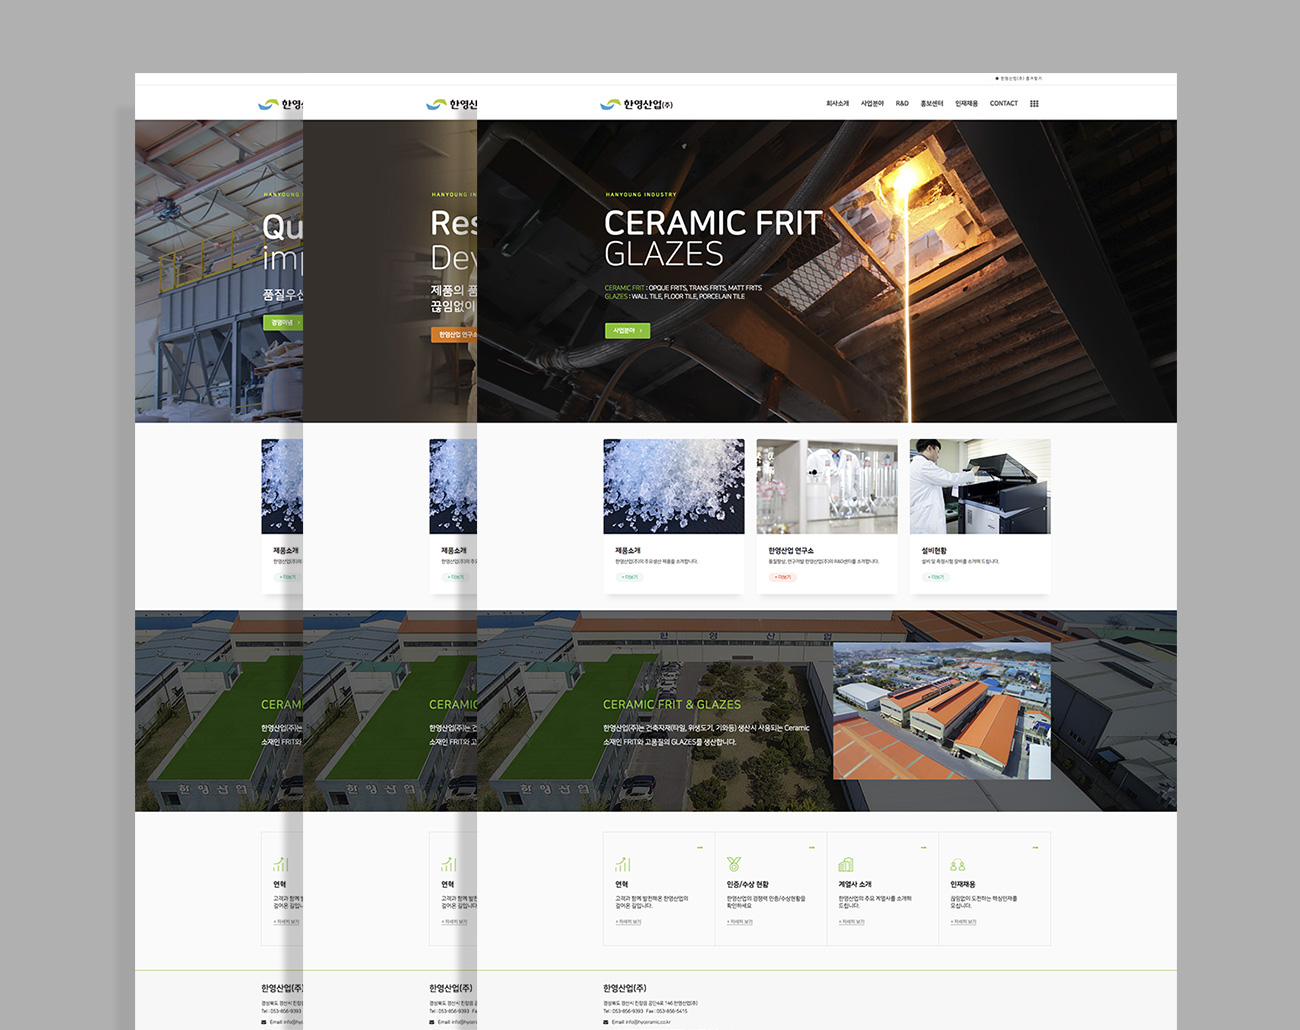Image resolution: width=1300 pixels, height=1030 pixels.
Task: Click the green CERAMIC FRIT & GLAZES heading on the front page
Action: (x=672, y=705)
